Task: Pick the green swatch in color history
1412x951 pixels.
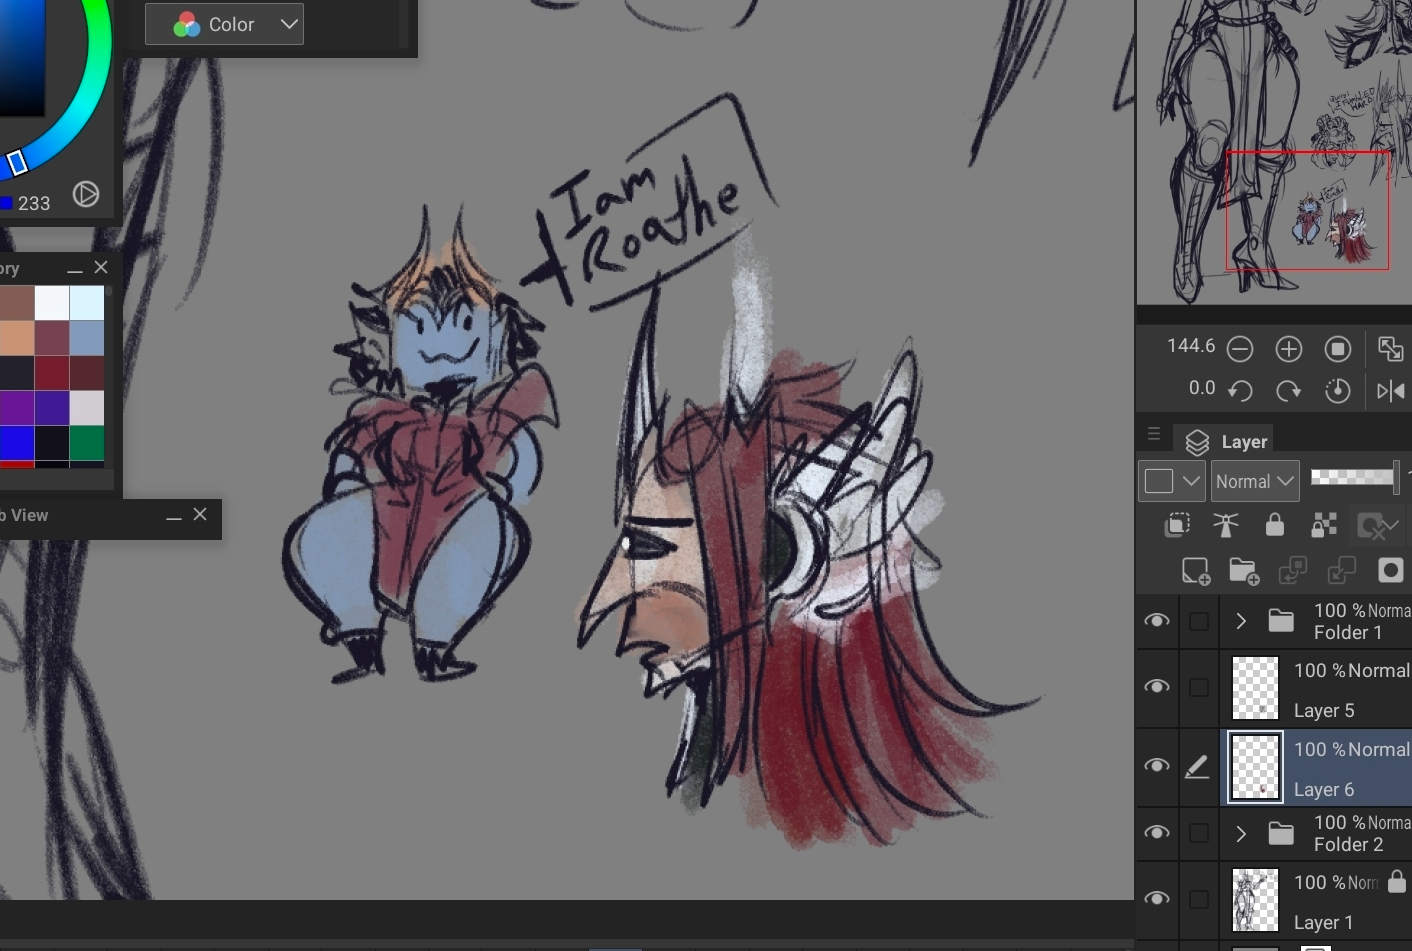Action: tap(87, 442)
